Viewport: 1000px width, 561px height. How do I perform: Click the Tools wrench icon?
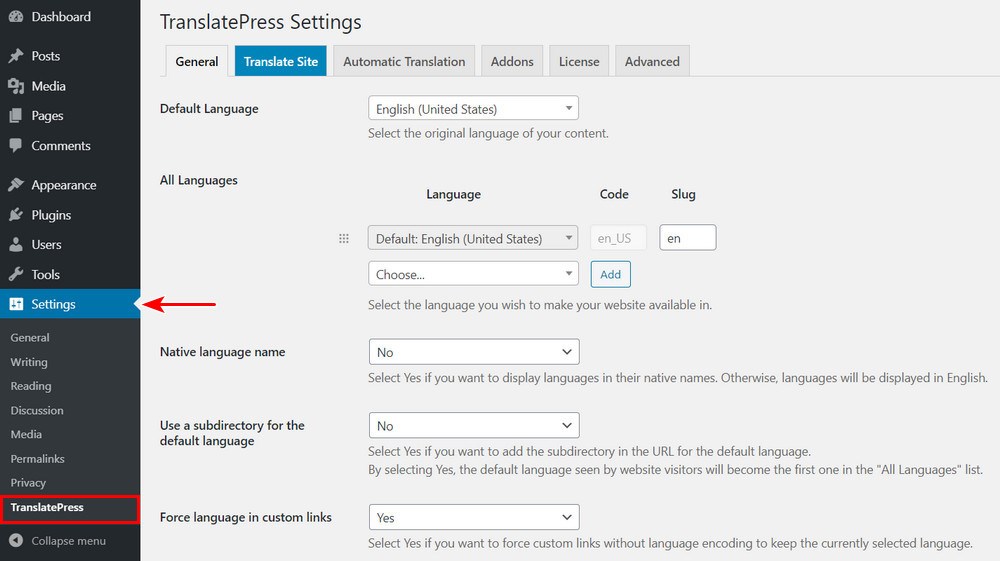[x=16, y=274]
